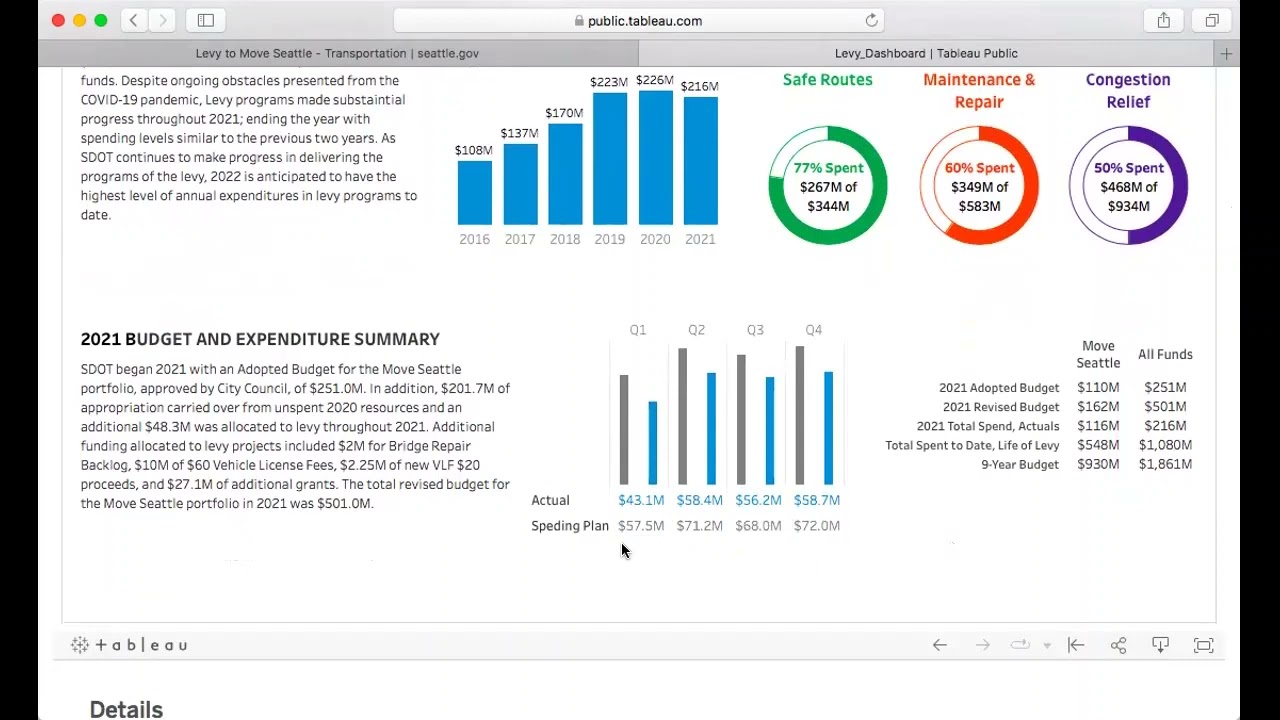Open the Safari Share menu
Screen dimensions: 1280x720
[1164, 20]
